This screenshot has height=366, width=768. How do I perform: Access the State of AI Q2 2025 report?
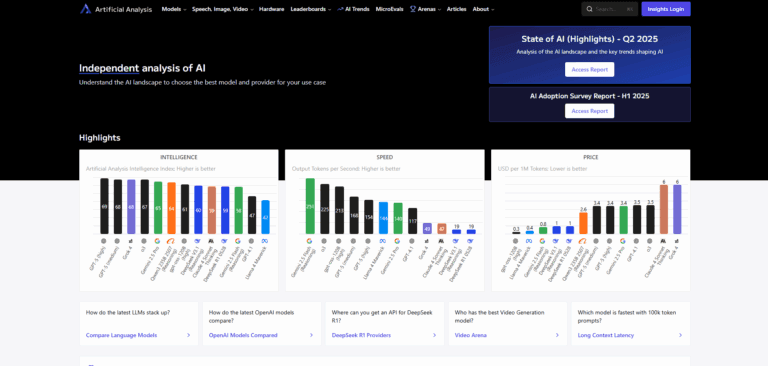click(589, 70)
